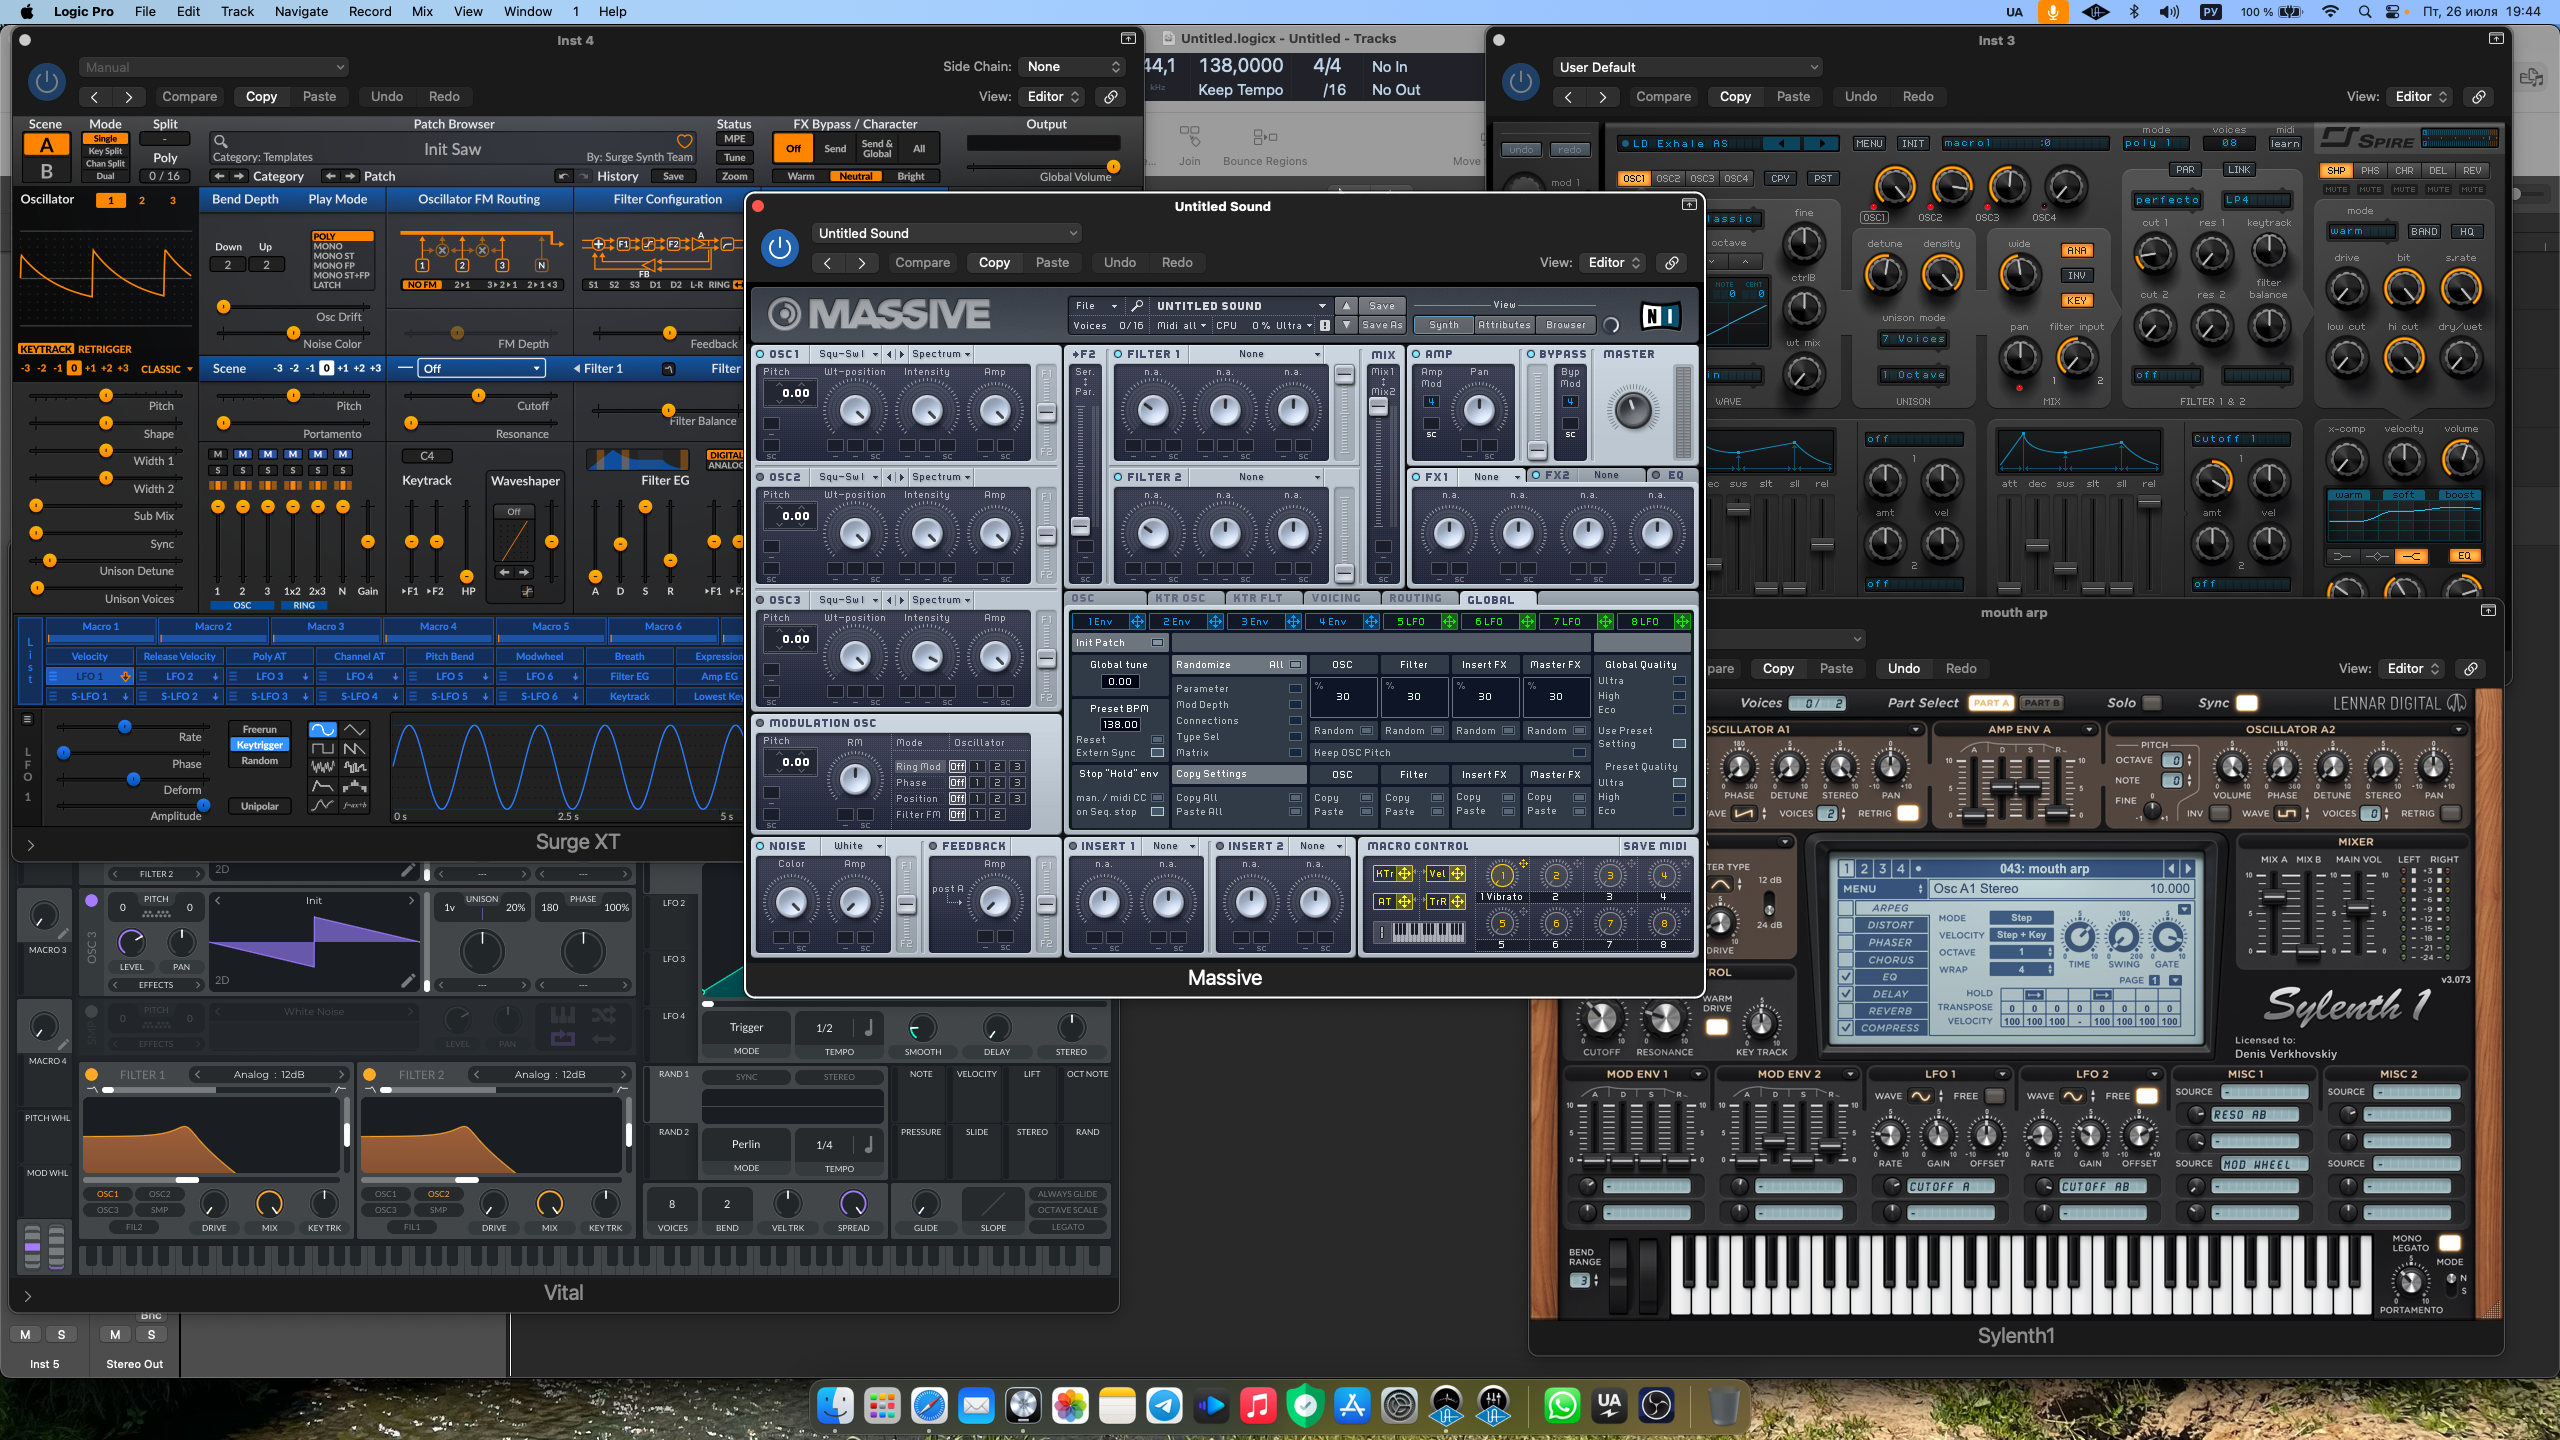Toggle power button in Inst 3 Spire window
Image resolution: width=2560 pixels, height=1440 pixels.
tap(1521, 82)
